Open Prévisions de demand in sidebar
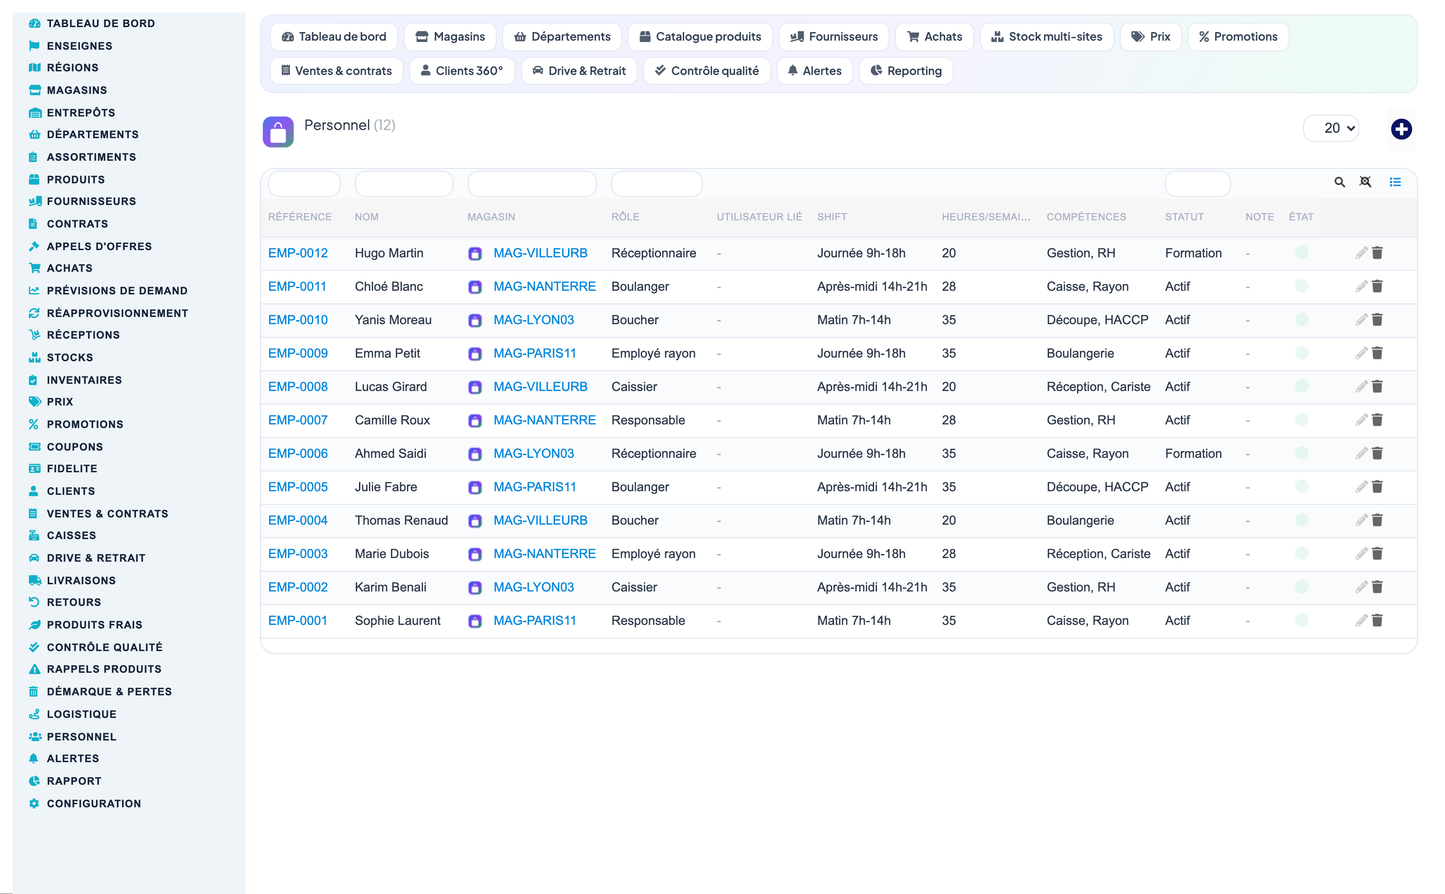Viewport: 1445px width, 894px height. point(117,291)
